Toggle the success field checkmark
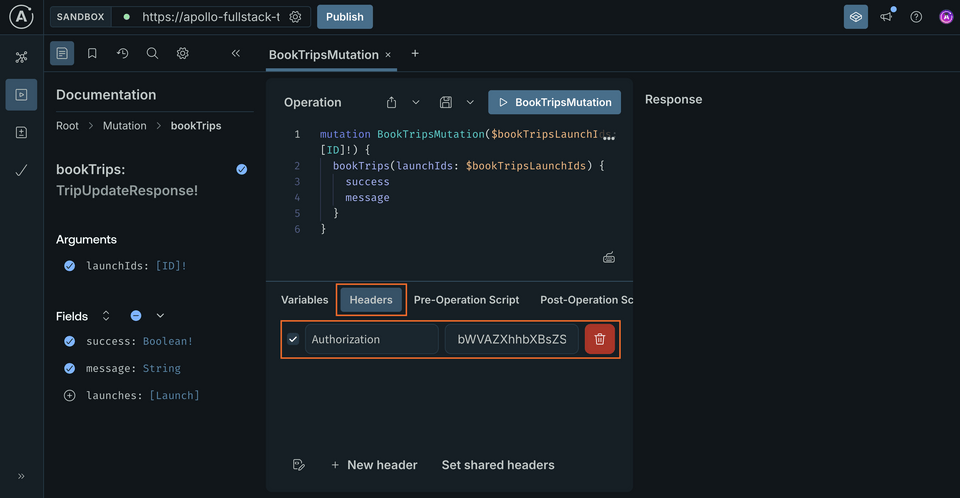 pyautogui.click(x=70, y=341)
